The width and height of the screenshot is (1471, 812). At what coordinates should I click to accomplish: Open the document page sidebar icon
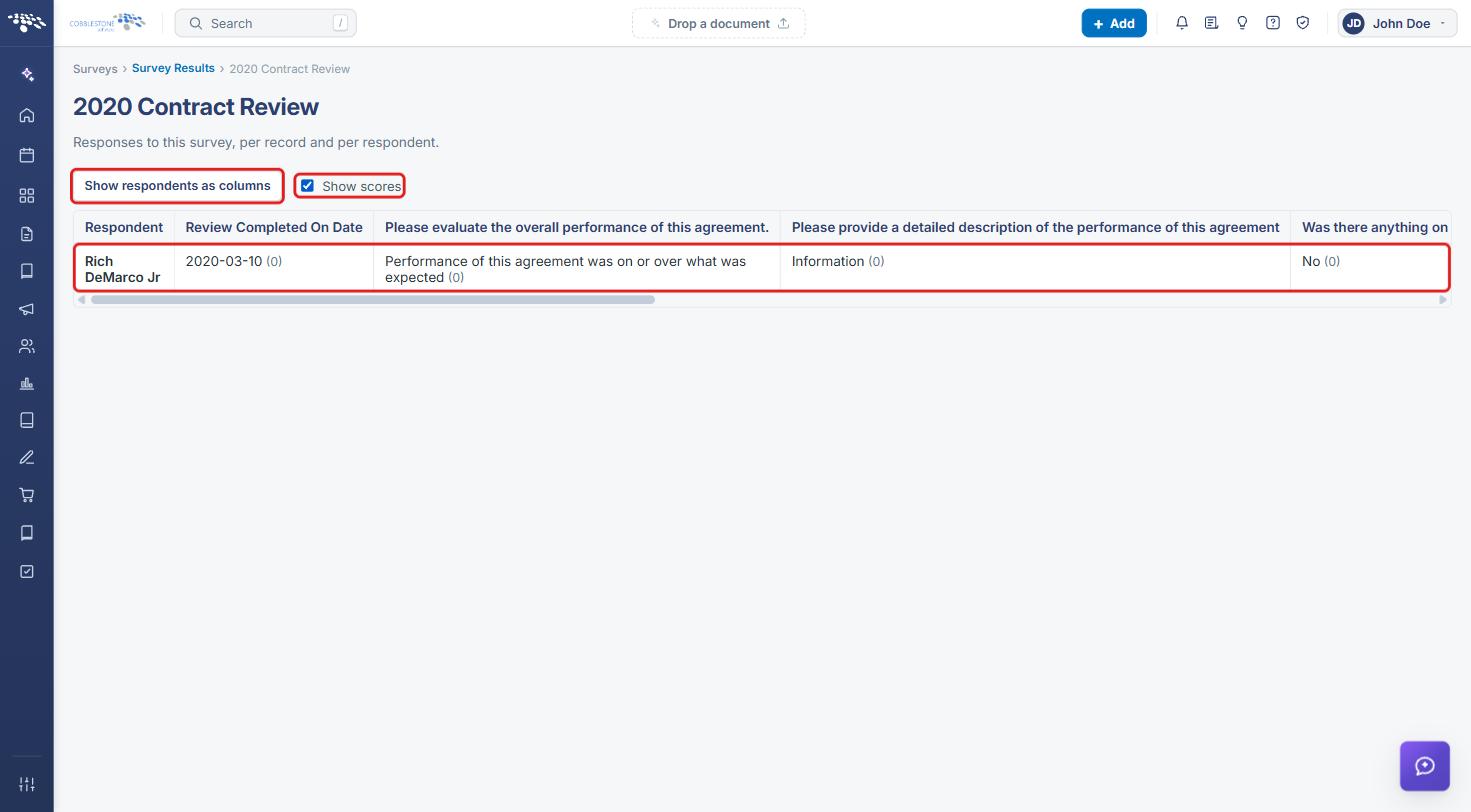(27, 234)
